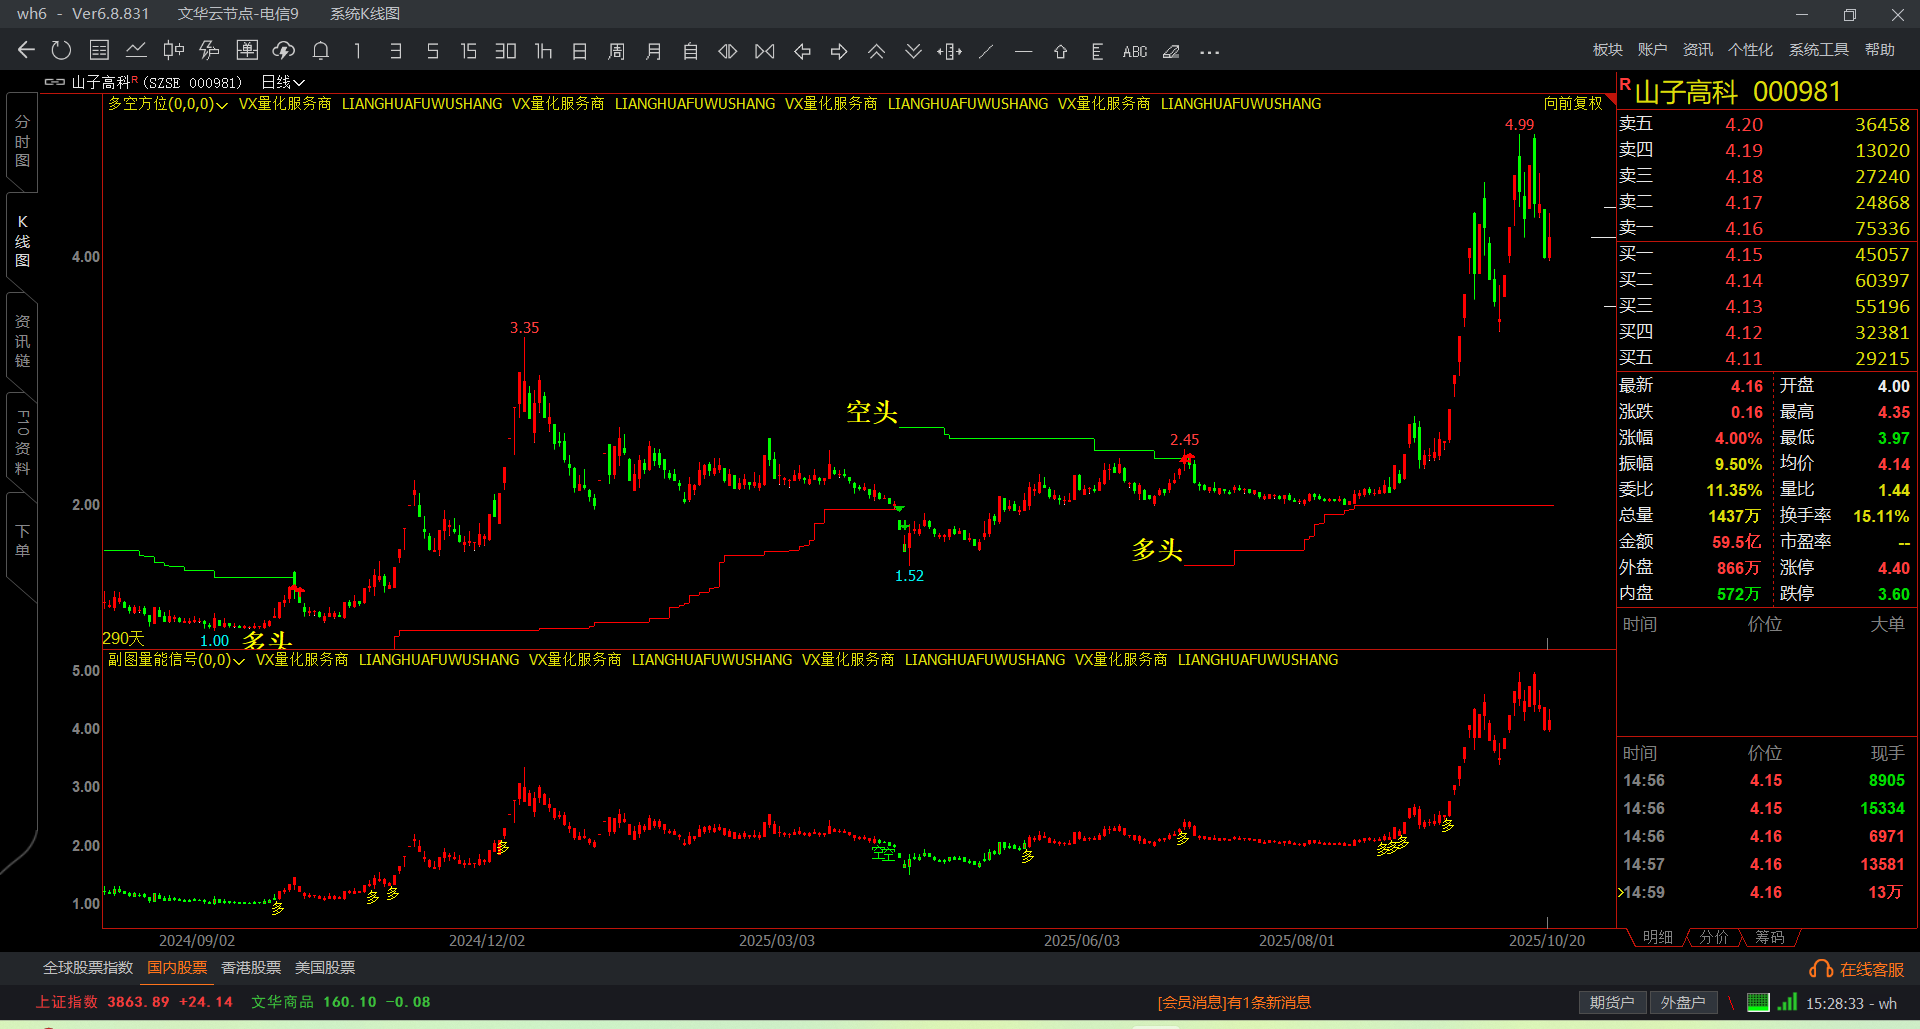This screenshot has height=1029, width=1920.
Task: Switch to the time-sharing line chart icon
Action: [x=136, y=51]
